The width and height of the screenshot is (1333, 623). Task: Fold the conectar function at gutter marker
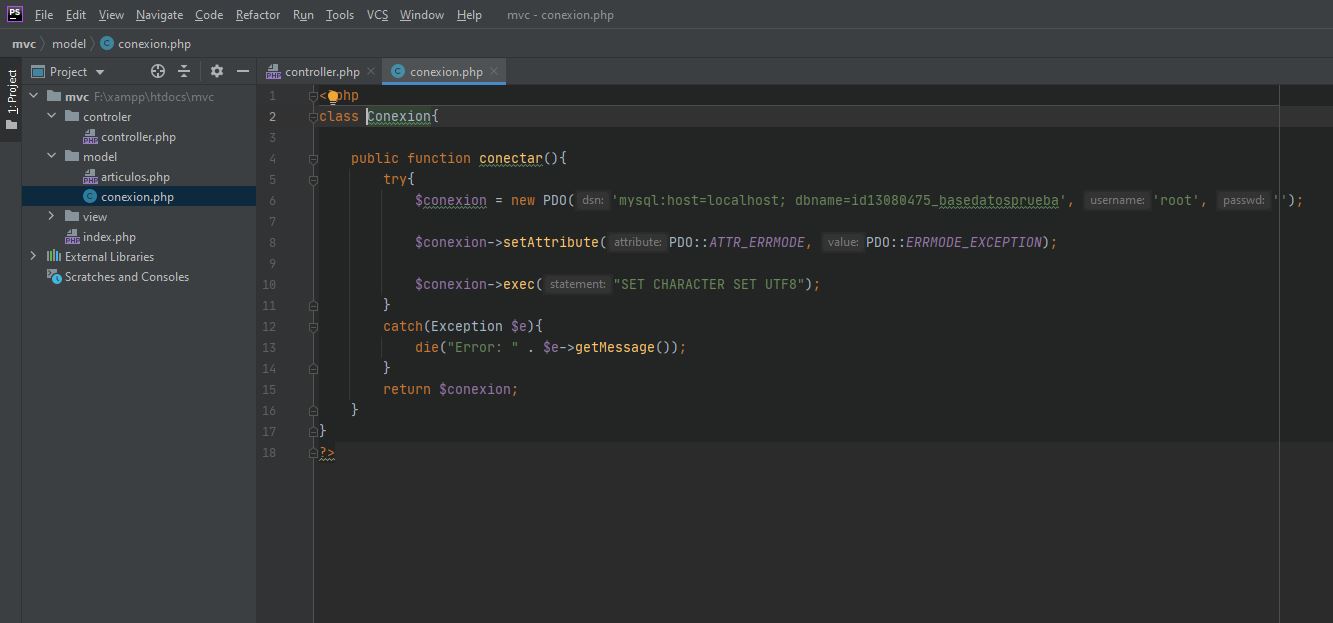[x=313, y=159]
